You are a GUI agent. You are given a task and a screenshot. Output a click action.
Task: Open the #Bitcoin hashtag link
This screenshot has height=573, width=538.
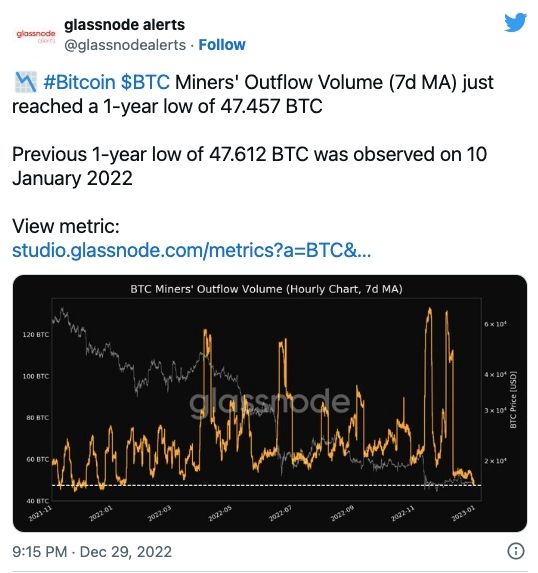click(x=79, y=82)
